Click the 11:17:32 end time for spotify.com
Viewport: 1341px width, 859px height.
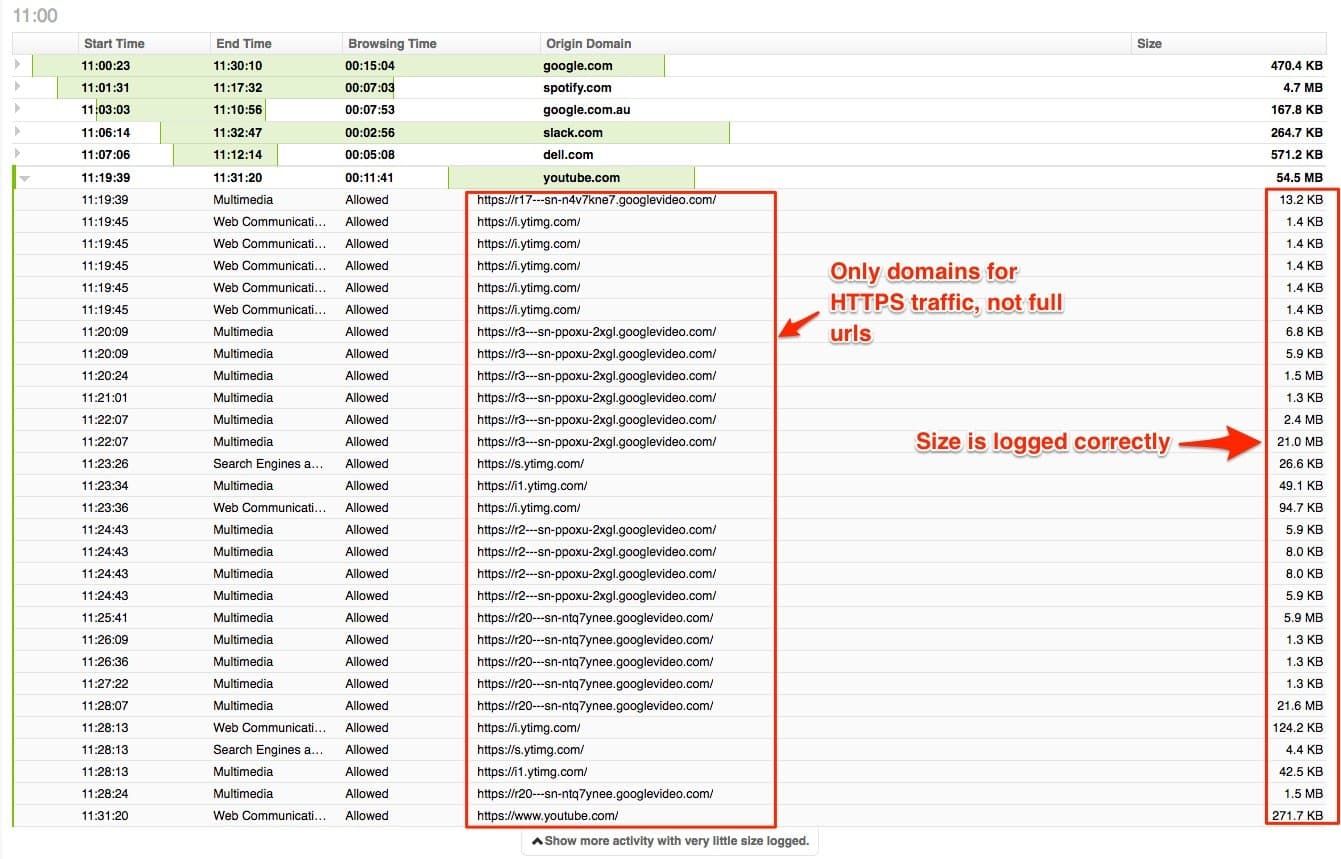pos(238,88)
